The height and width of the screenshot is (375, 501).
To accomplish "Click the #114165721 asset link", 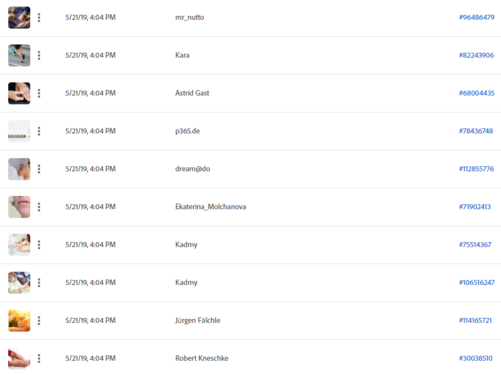I will pos(475,321).
